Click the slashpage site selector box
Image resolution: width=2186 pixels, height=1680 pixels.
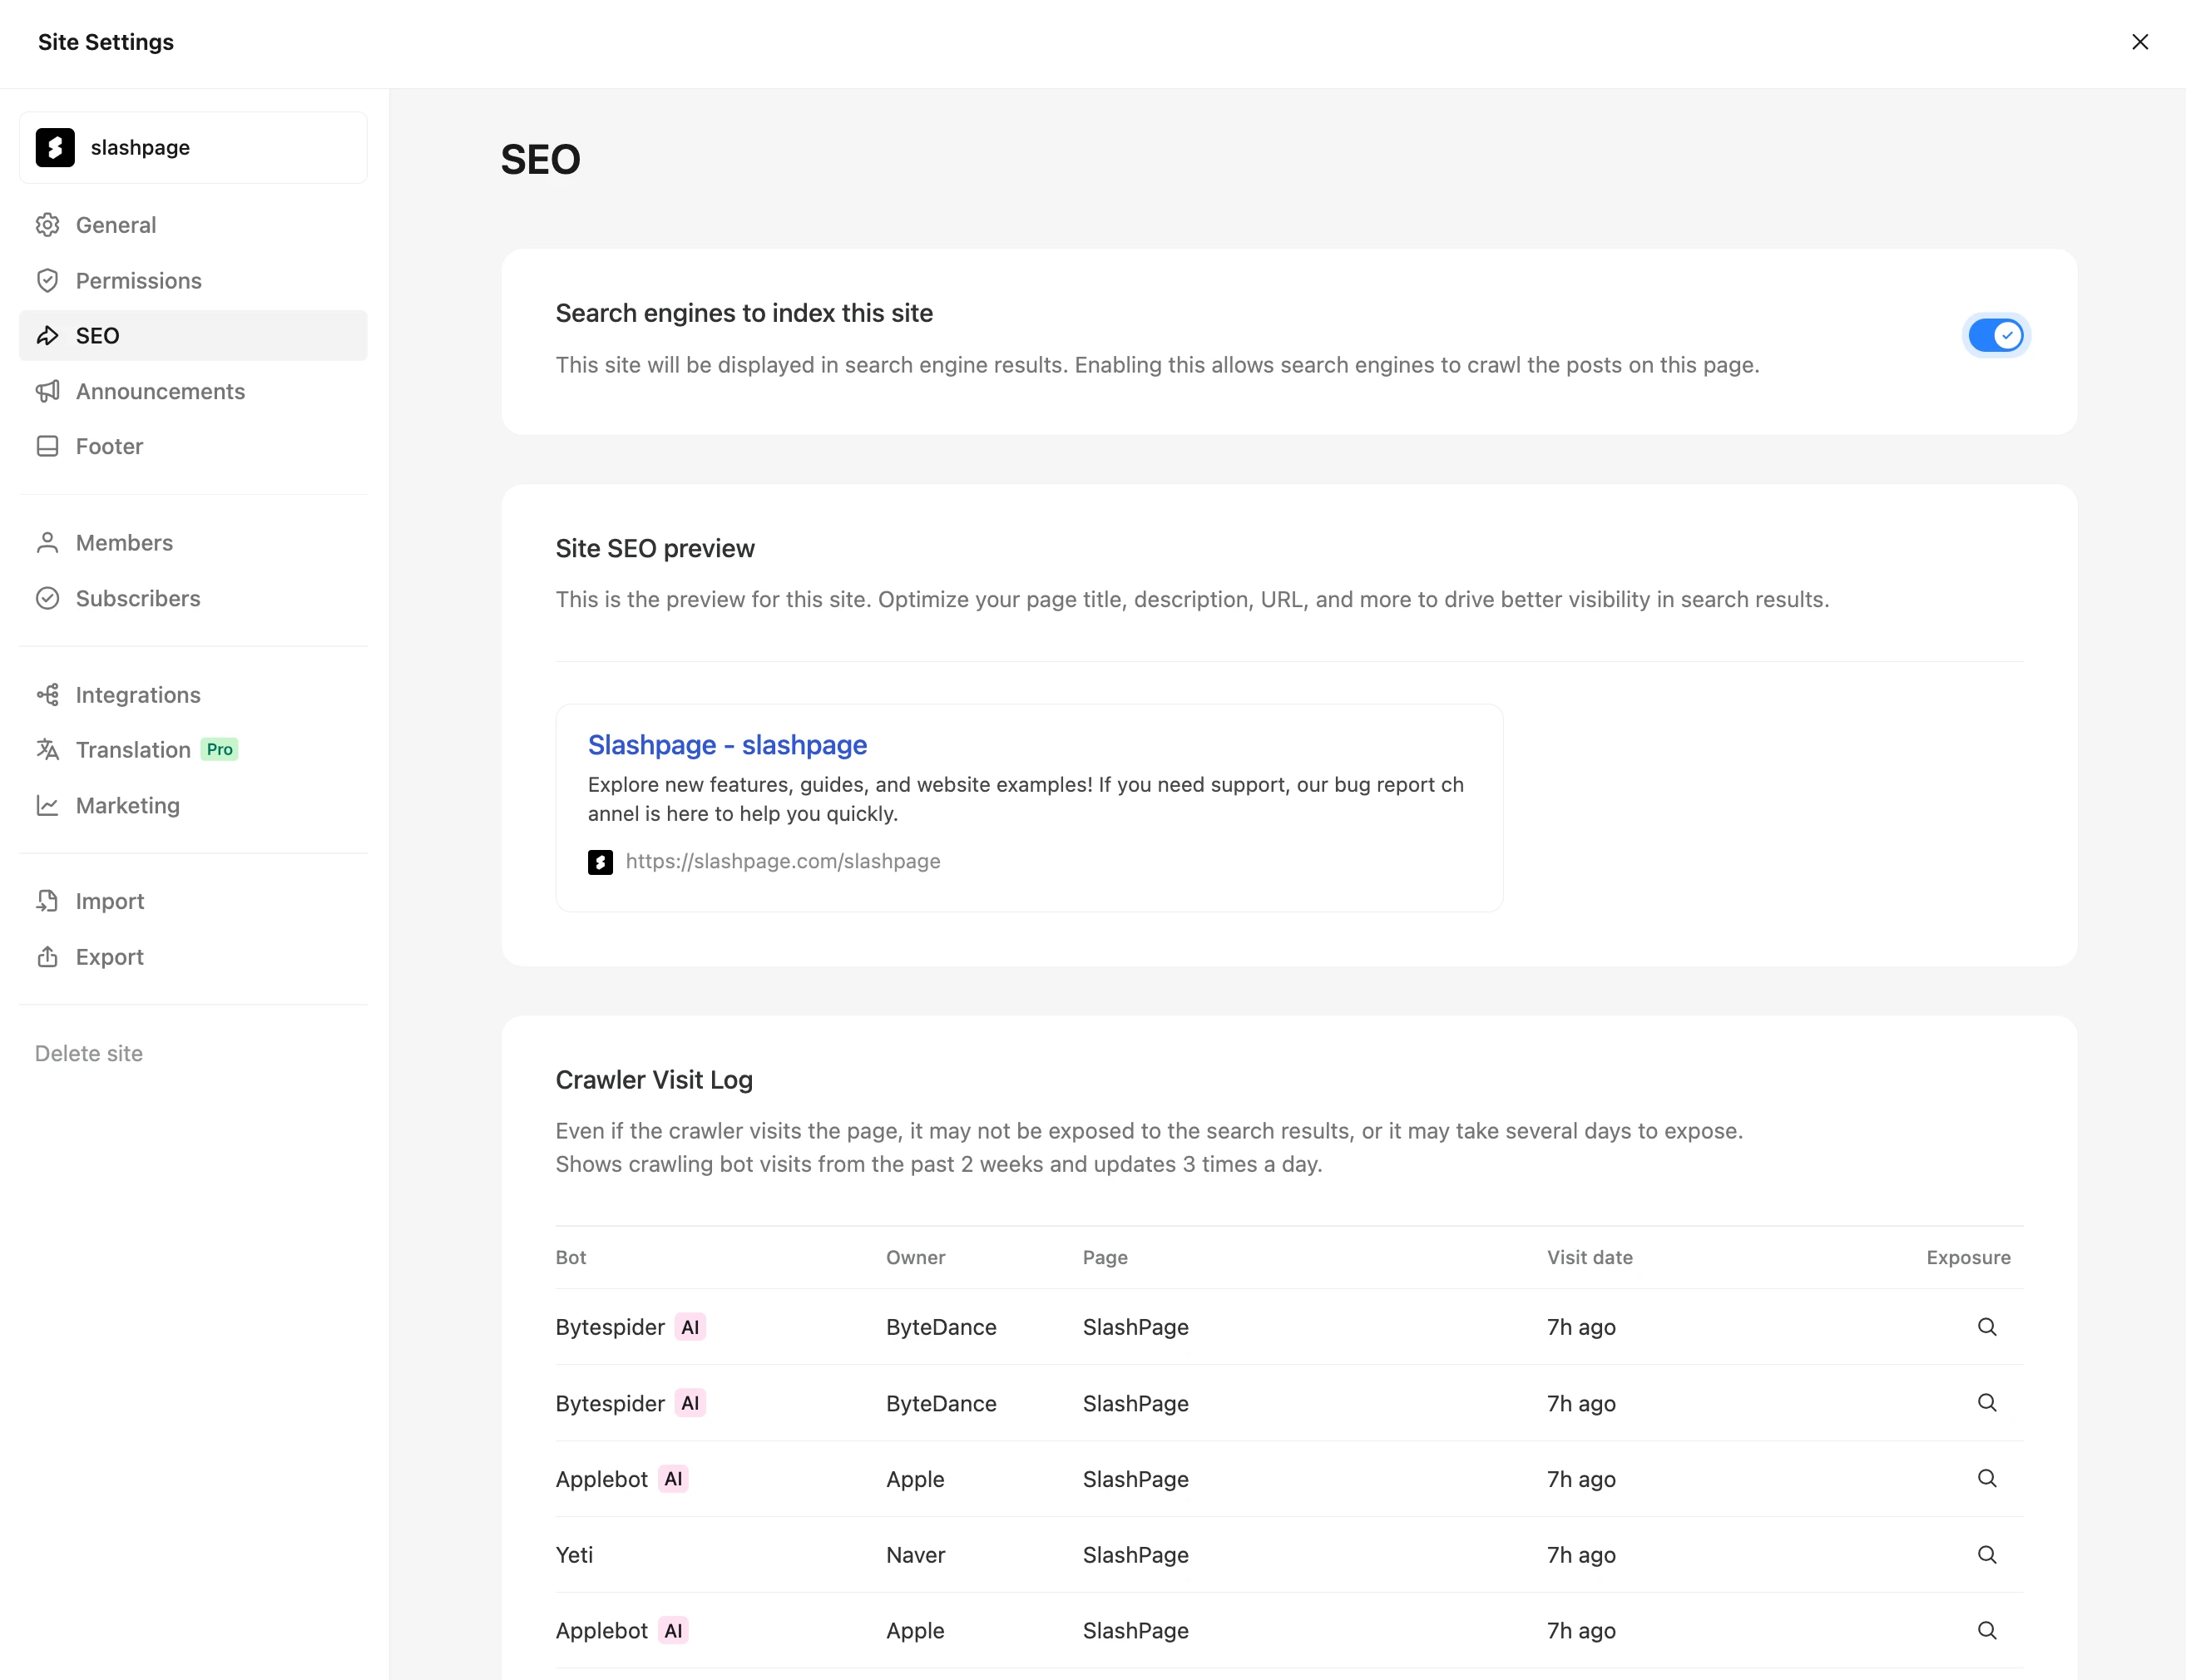tap(193, 148)
